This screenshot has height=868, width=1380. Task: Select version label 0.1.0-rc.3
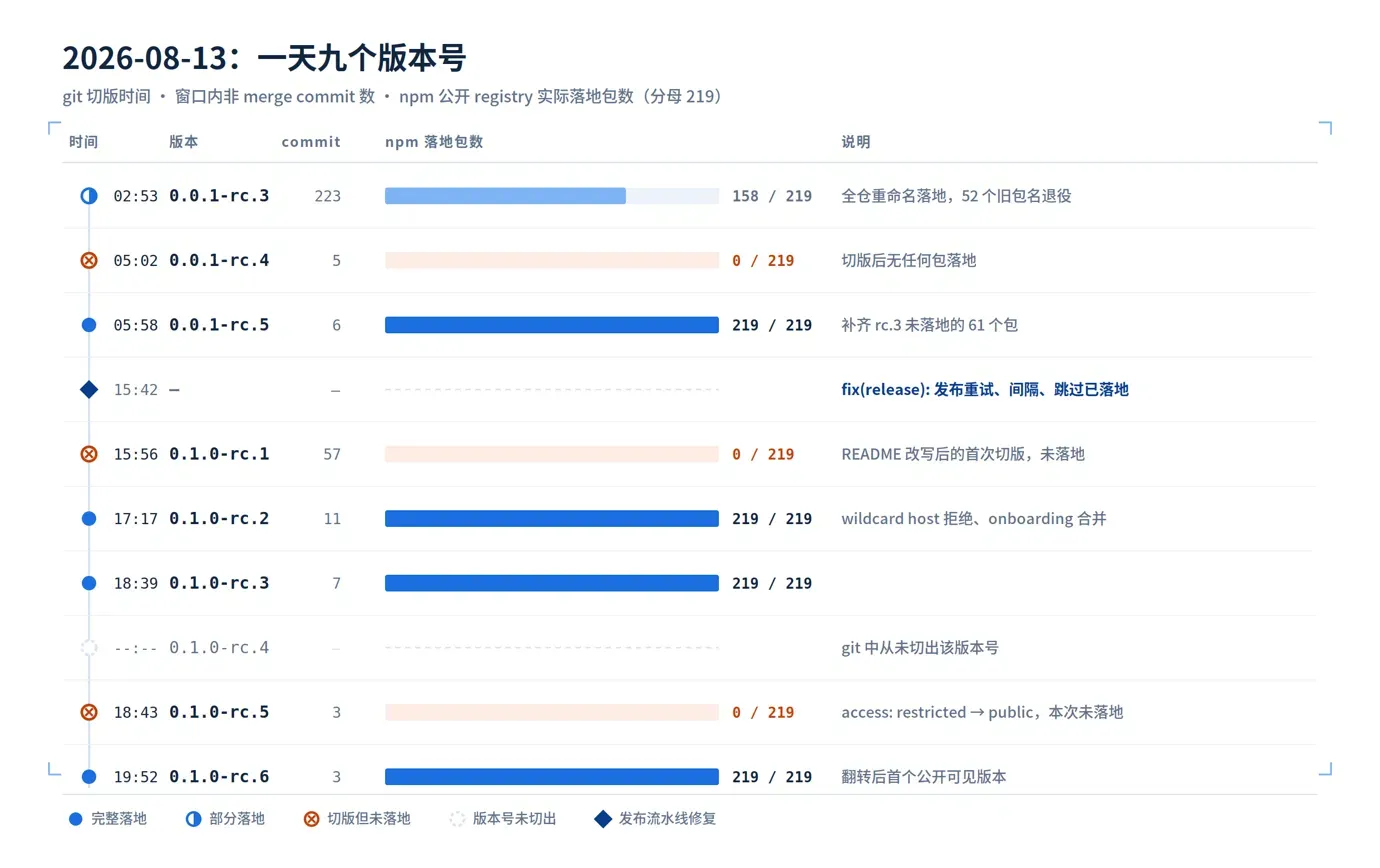pos(219,583)
